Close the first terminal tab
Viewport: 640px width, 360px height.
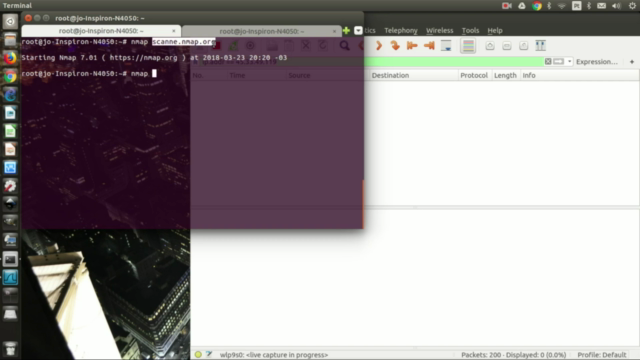point(174,31)
